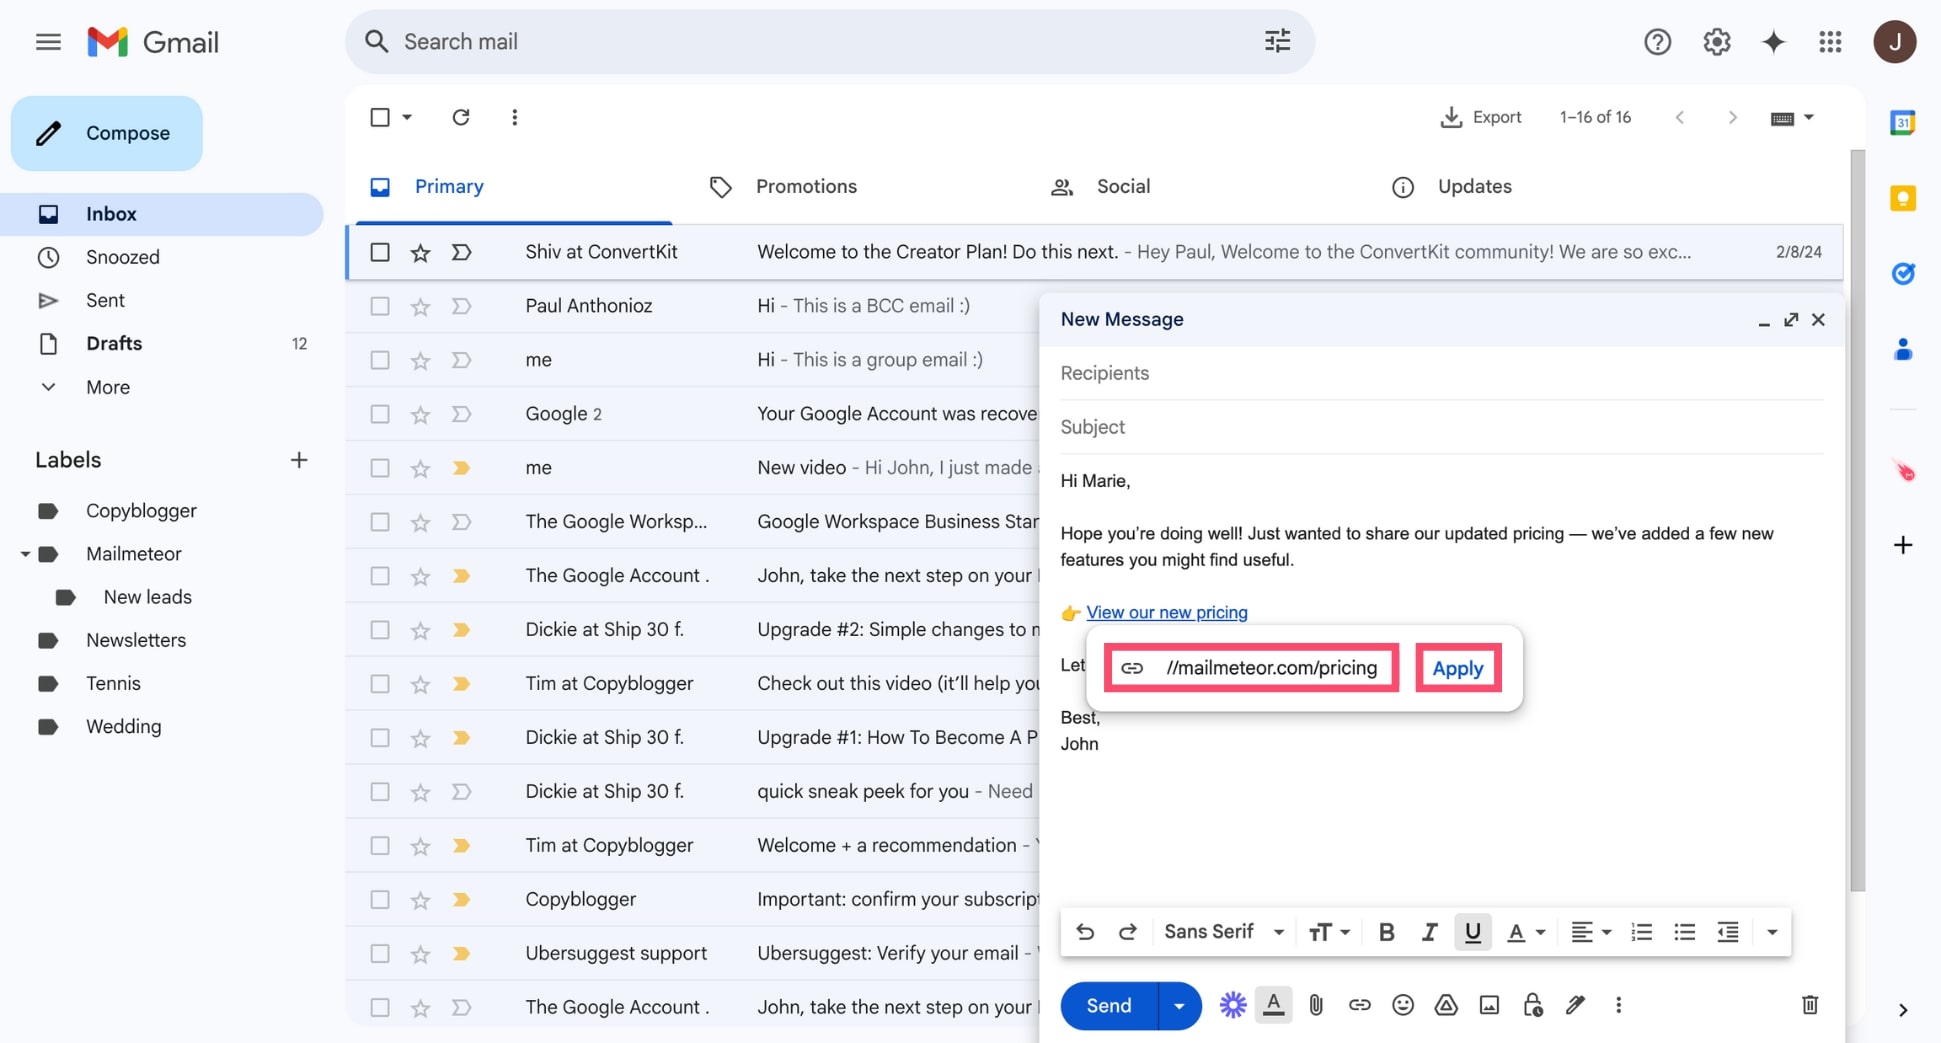This screenshot has height=1043, width=1941.
Task: Star the Shiv at ConvertKit email
Action: point(420,252)
